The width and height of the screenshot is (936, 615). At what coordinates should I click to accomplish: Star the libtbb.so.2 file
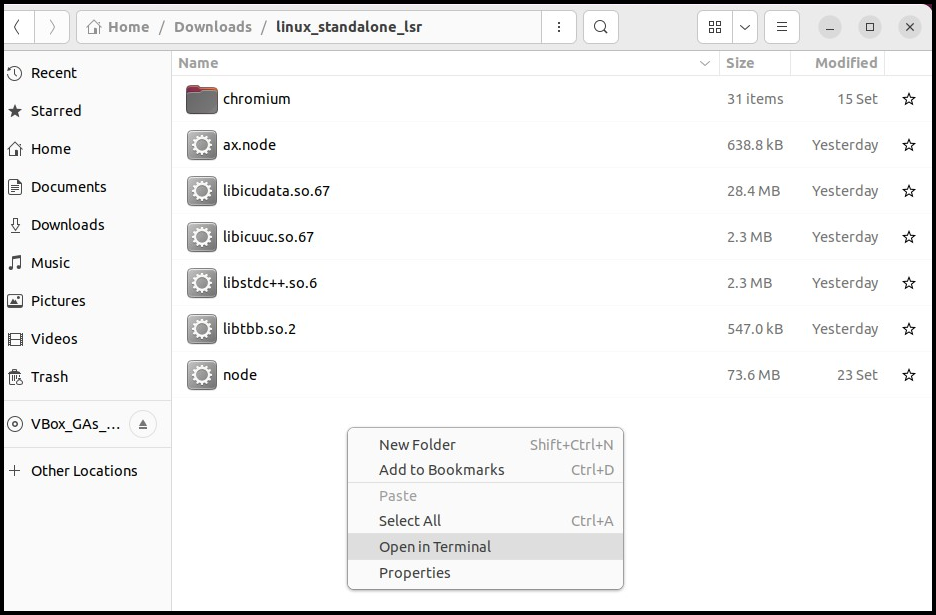tap(908, 329)
